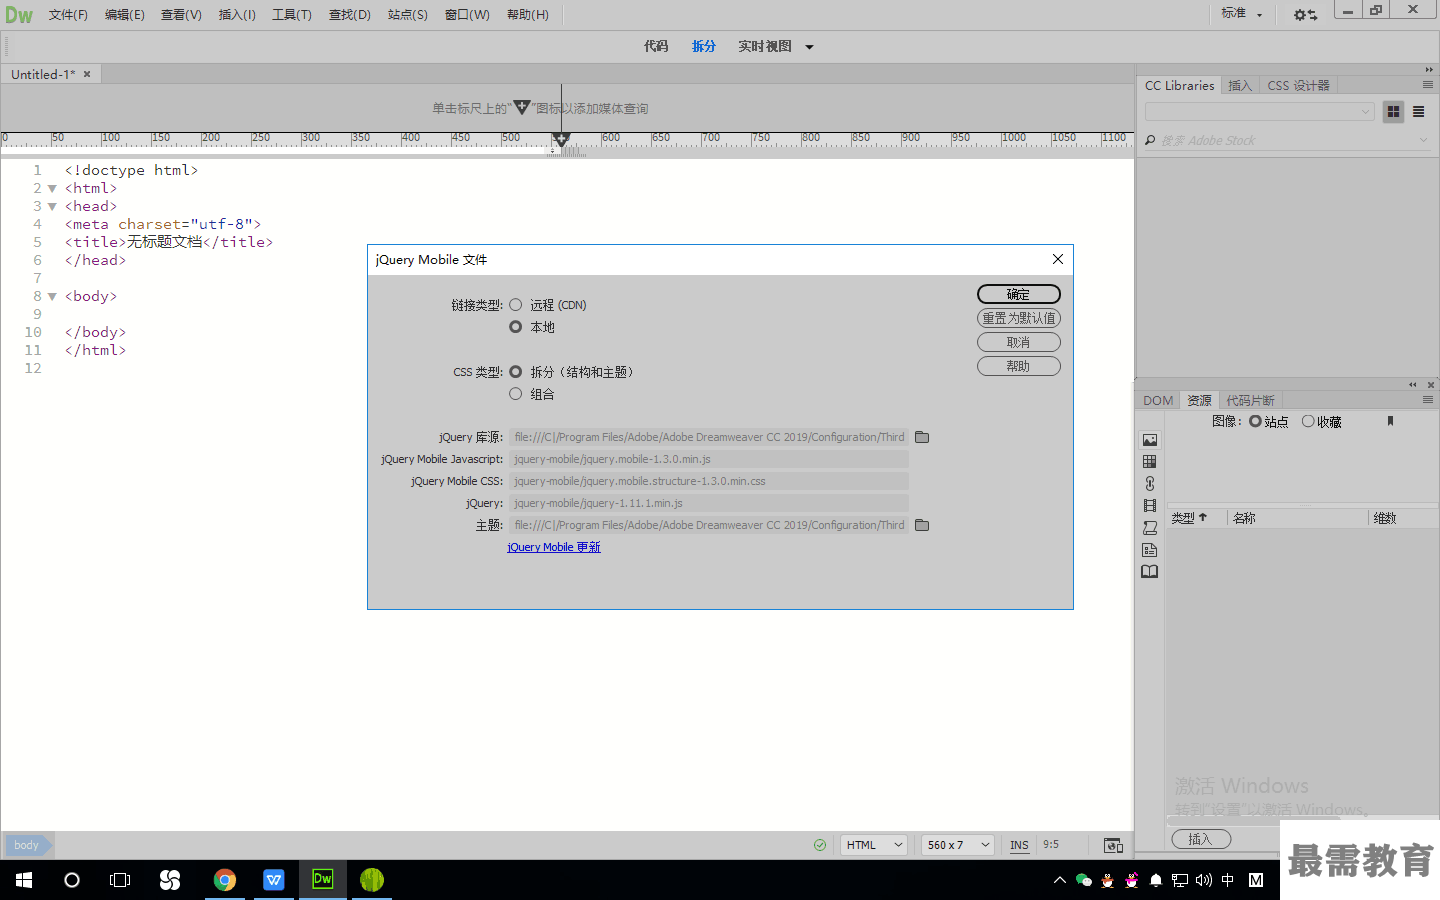Click the Adobe Stock search magnifier icon
This screenshot has height=900, width=1440.
1150,141
